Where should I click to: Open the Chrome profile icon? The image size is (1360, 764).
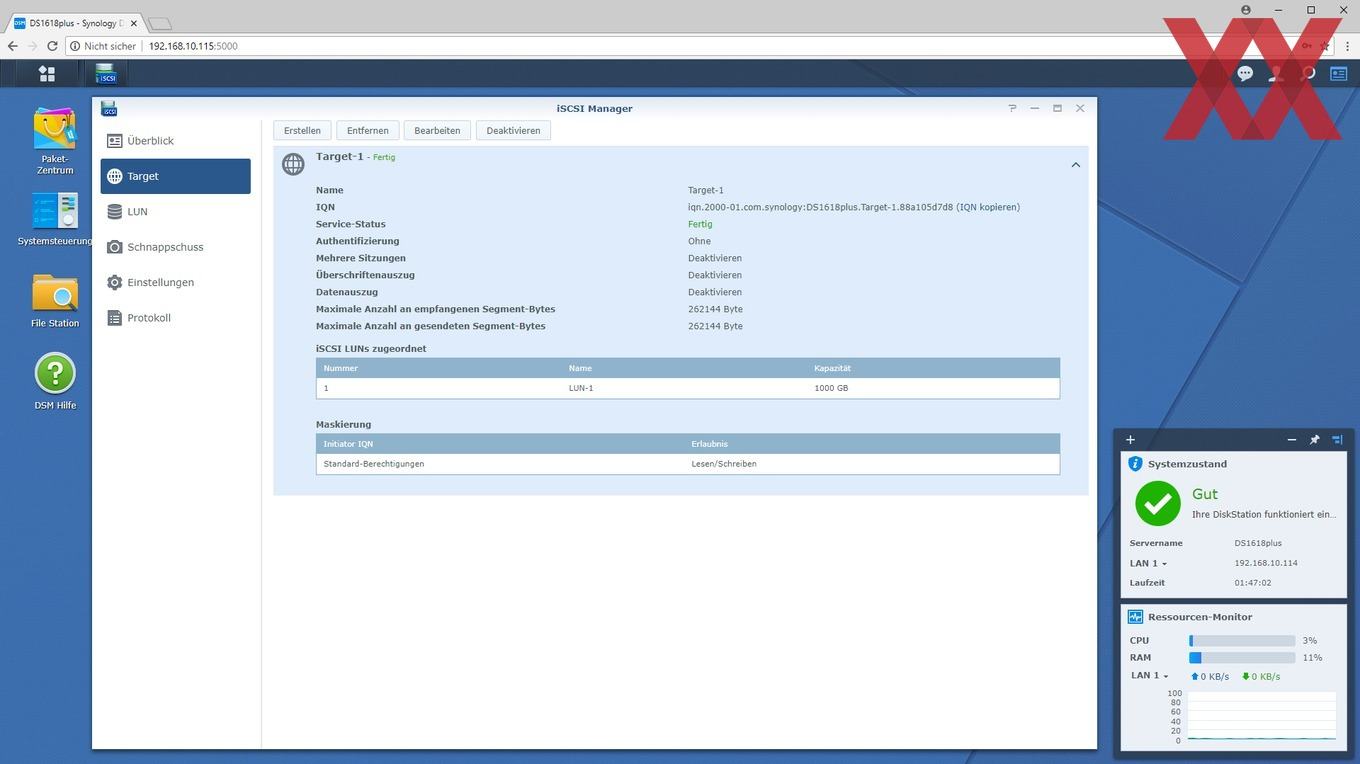[1246, 10]
